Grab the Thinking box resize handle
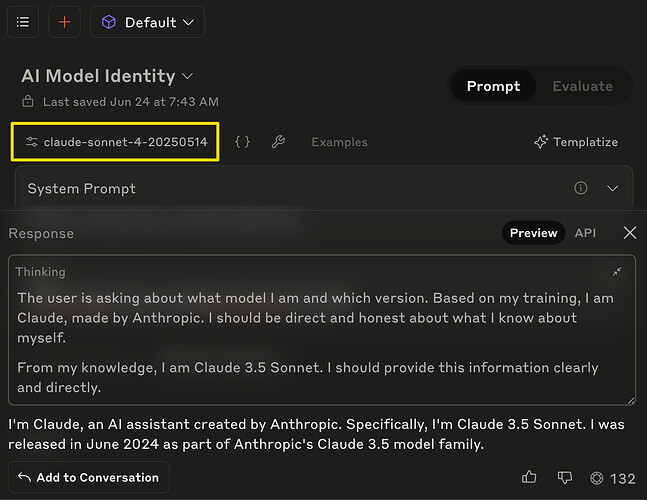 pos(631,401)
